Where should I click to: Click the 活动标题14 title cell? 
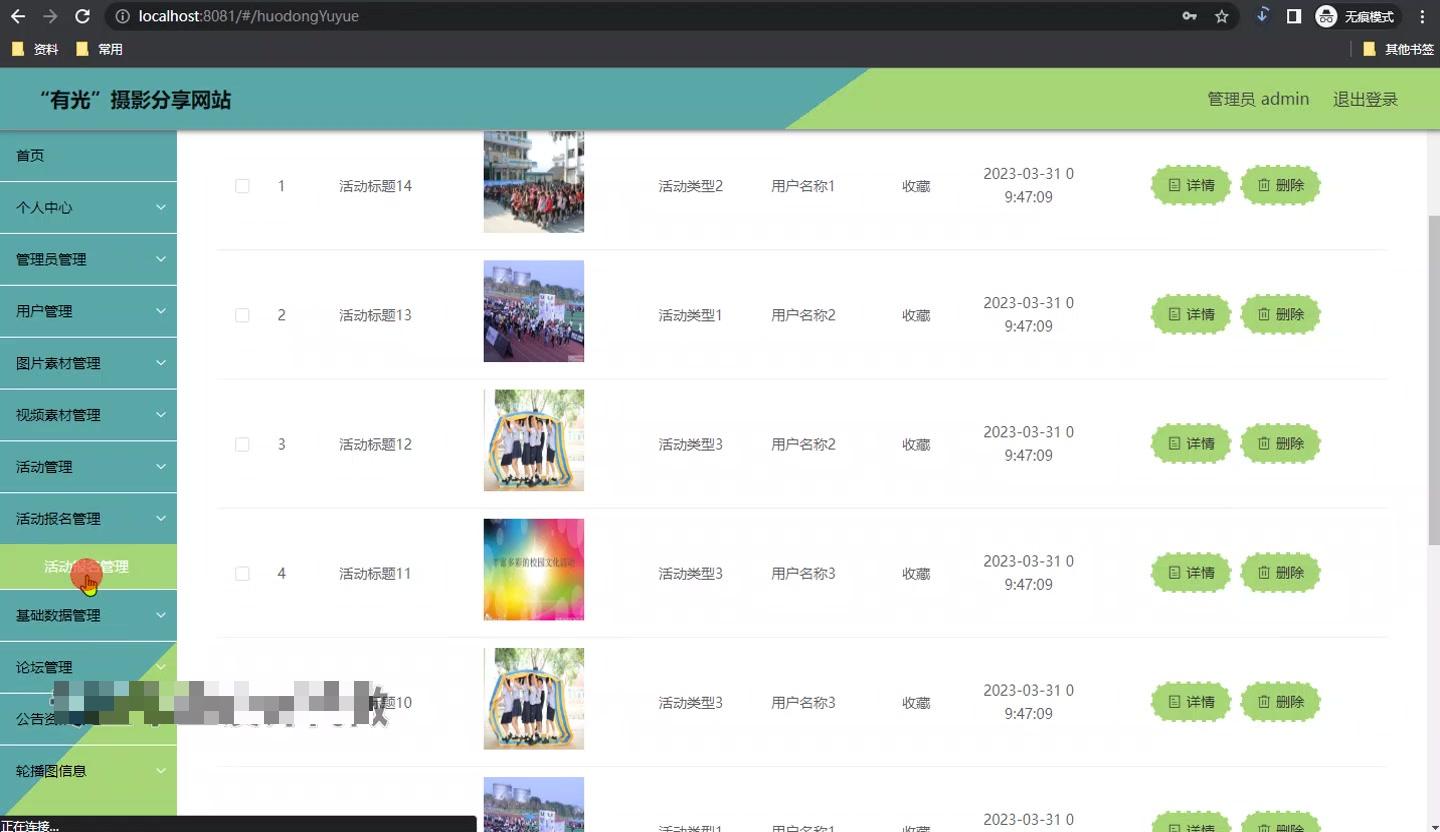coord(375,186)
